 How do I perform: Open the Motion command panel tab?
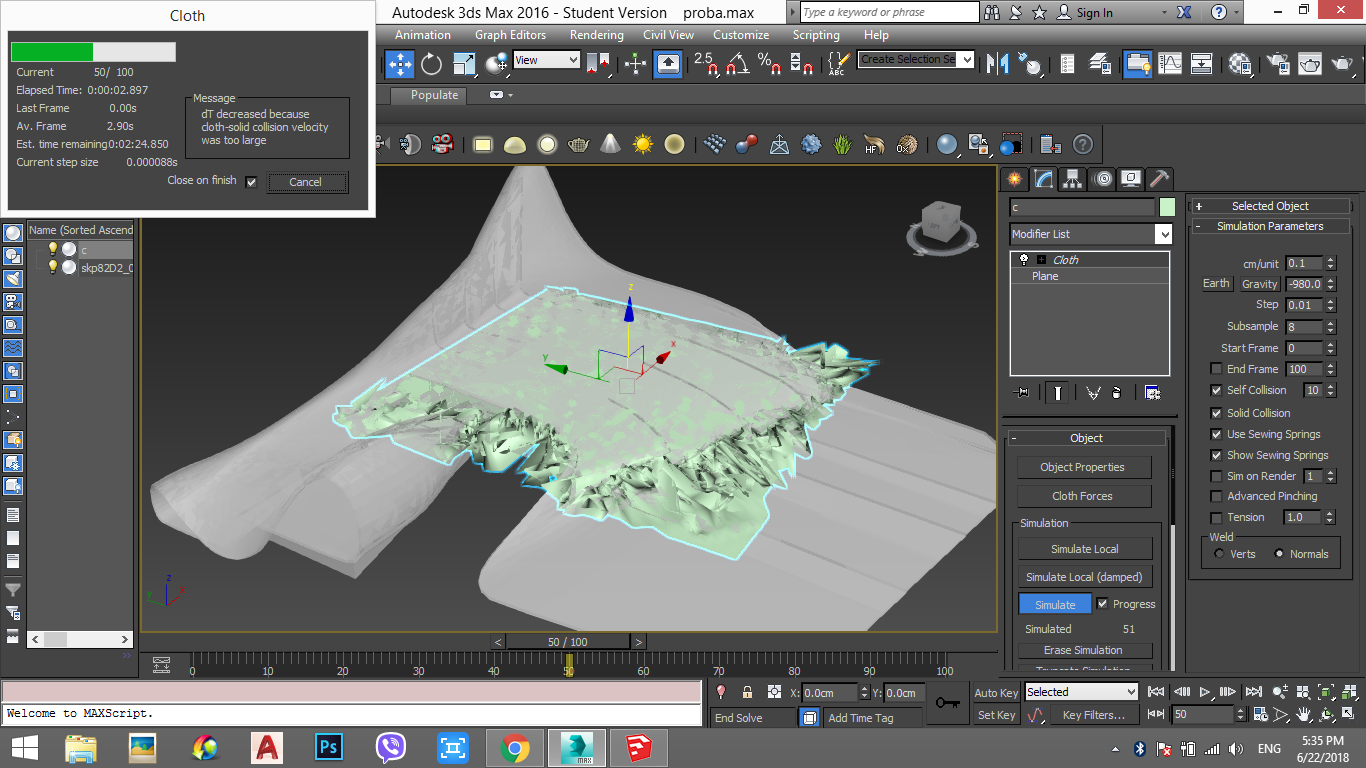[x=1102, y=179]
